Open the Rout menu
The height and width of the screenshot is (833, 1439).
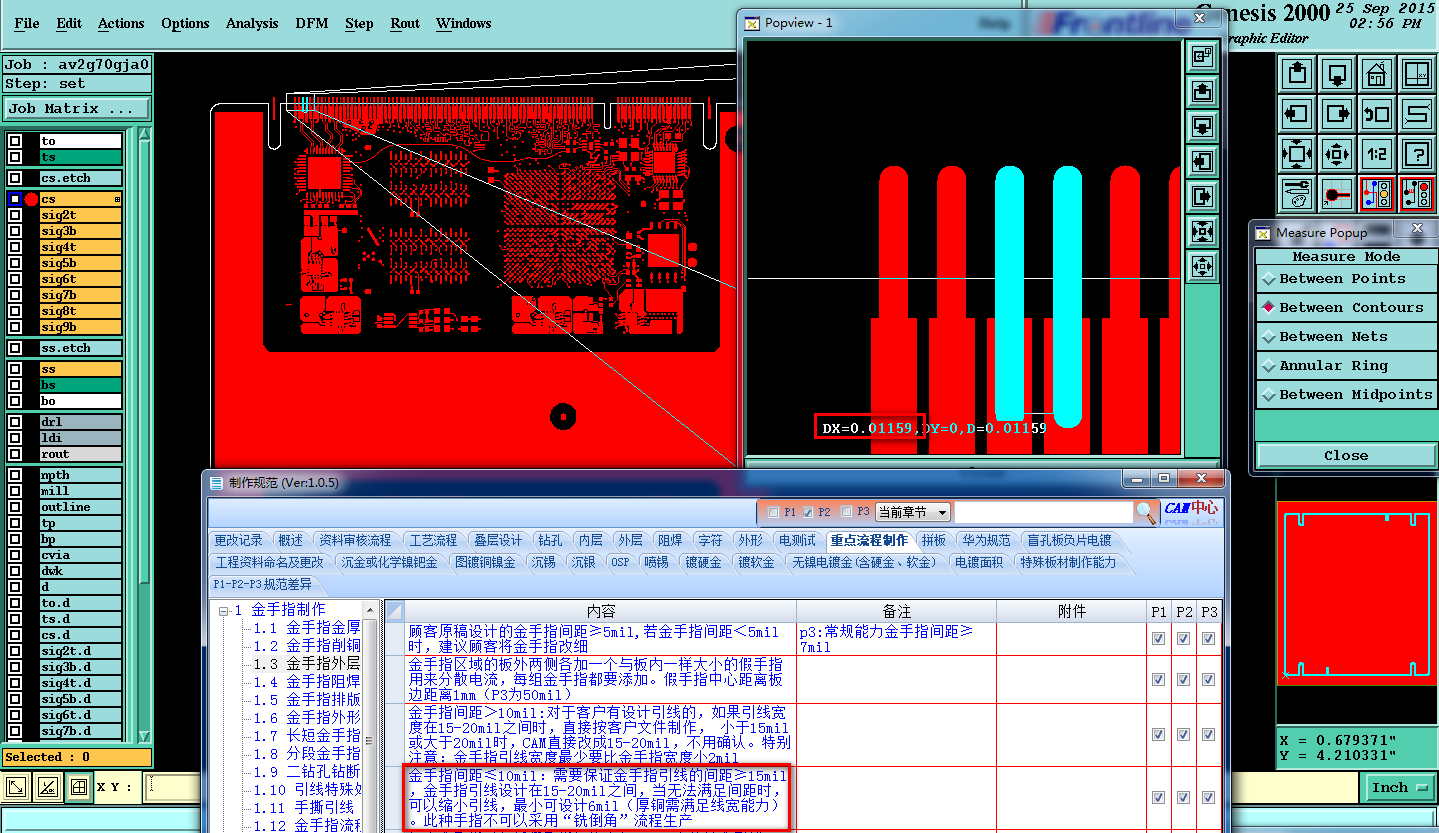pyautogui.click(x=405, y=23)
